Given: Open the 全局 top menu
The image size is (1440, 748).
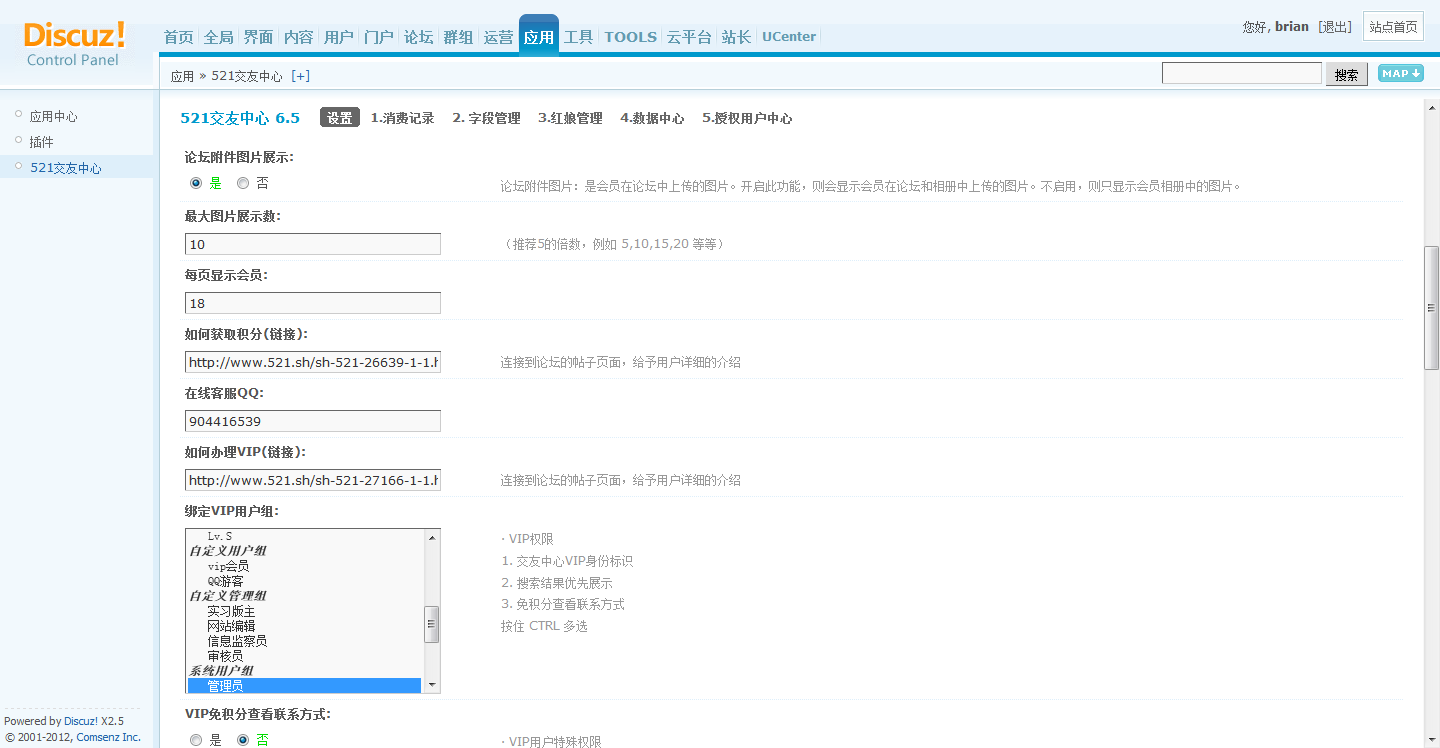Looking at the screenshot, I should tap(219, 37).
